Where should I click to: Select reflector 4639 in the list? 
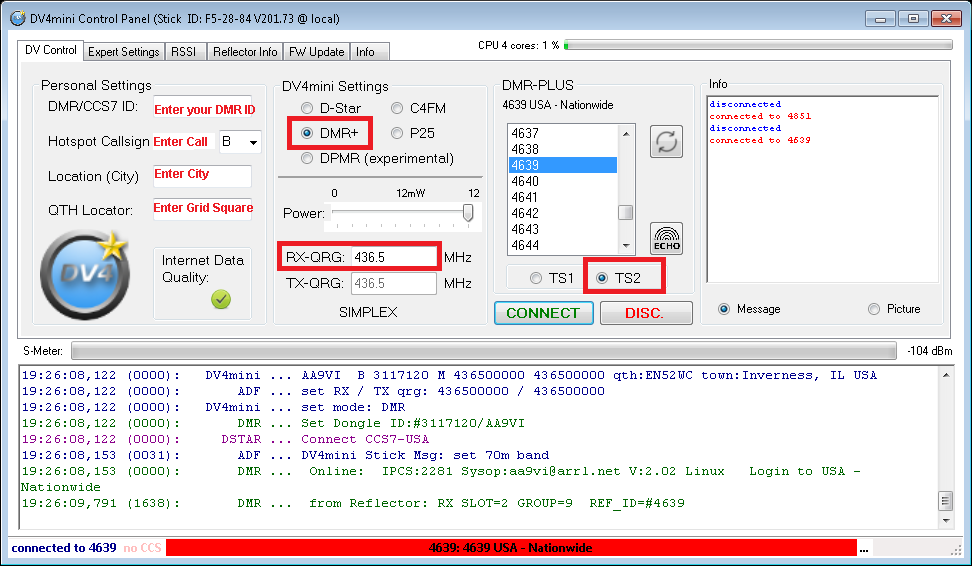(x=563, y=166)
